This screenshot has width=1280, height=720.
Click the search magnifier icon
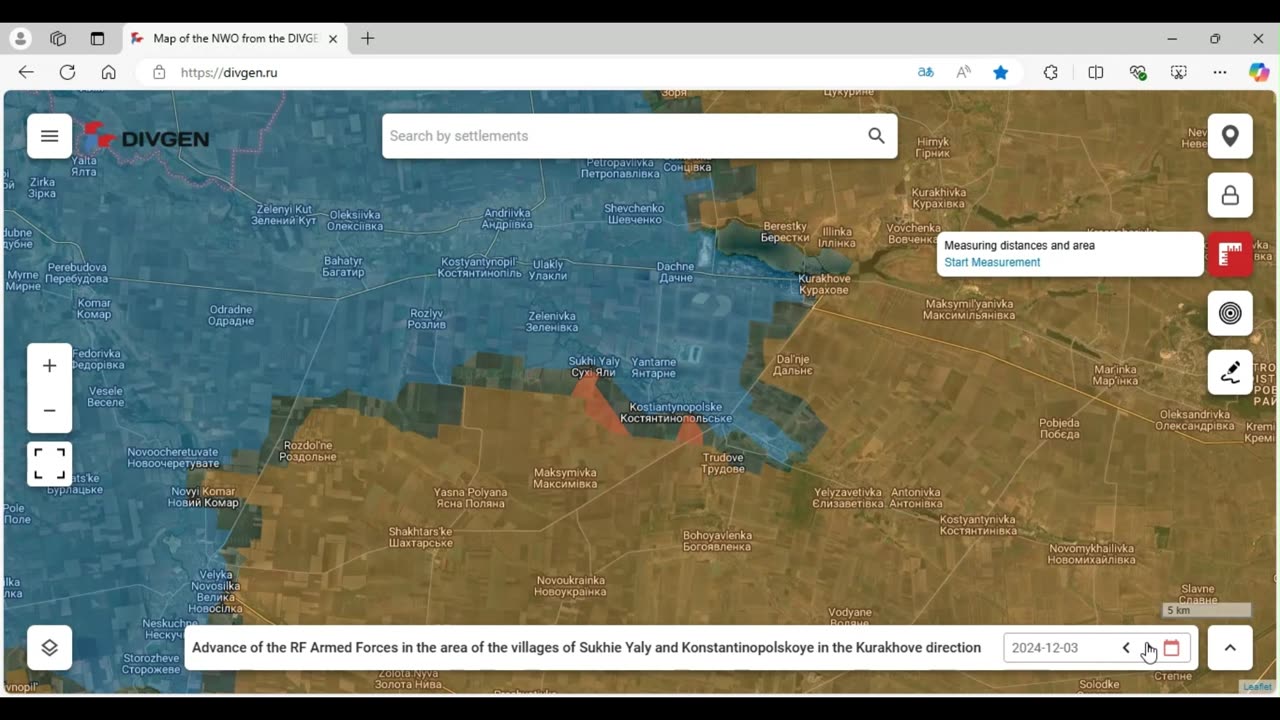click(x=876, y=136)
